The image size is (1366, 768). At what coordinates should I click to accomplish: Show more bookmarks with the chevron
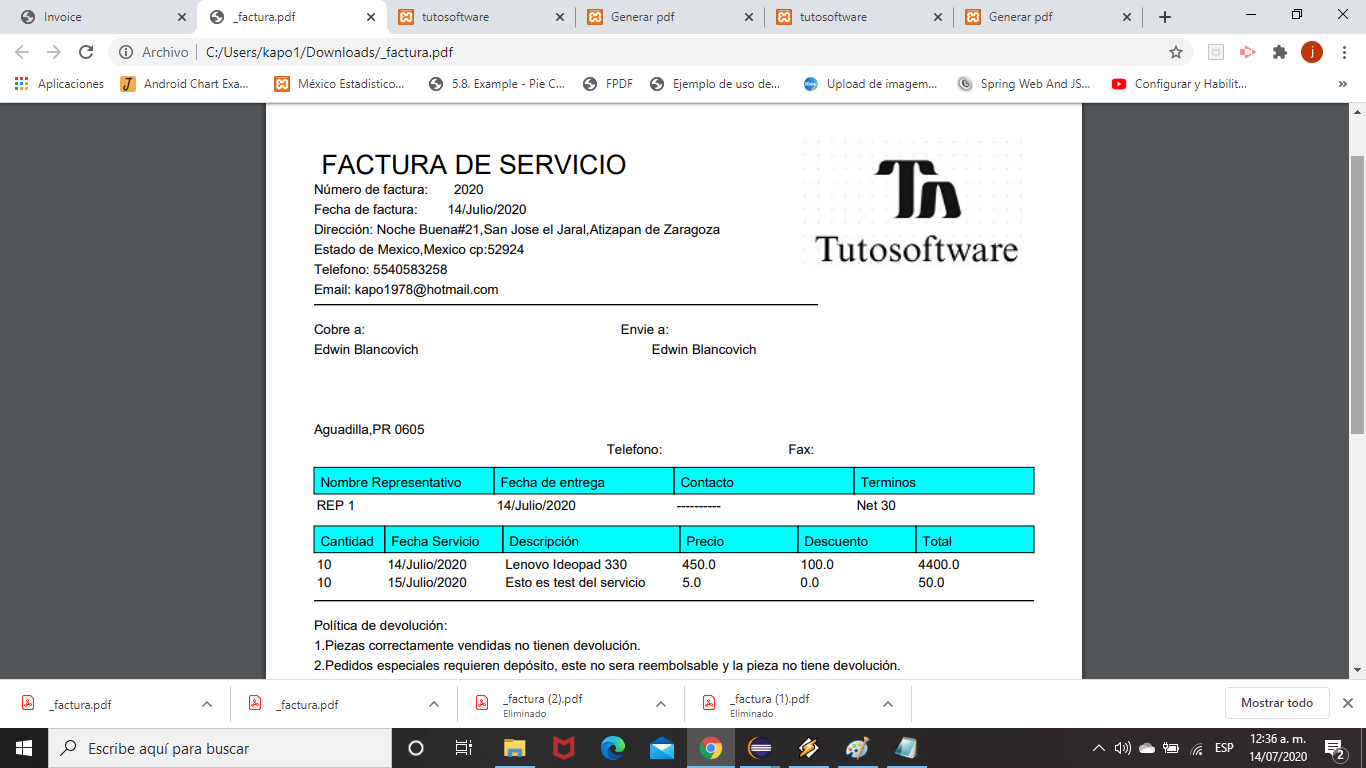pos(1342,84)
